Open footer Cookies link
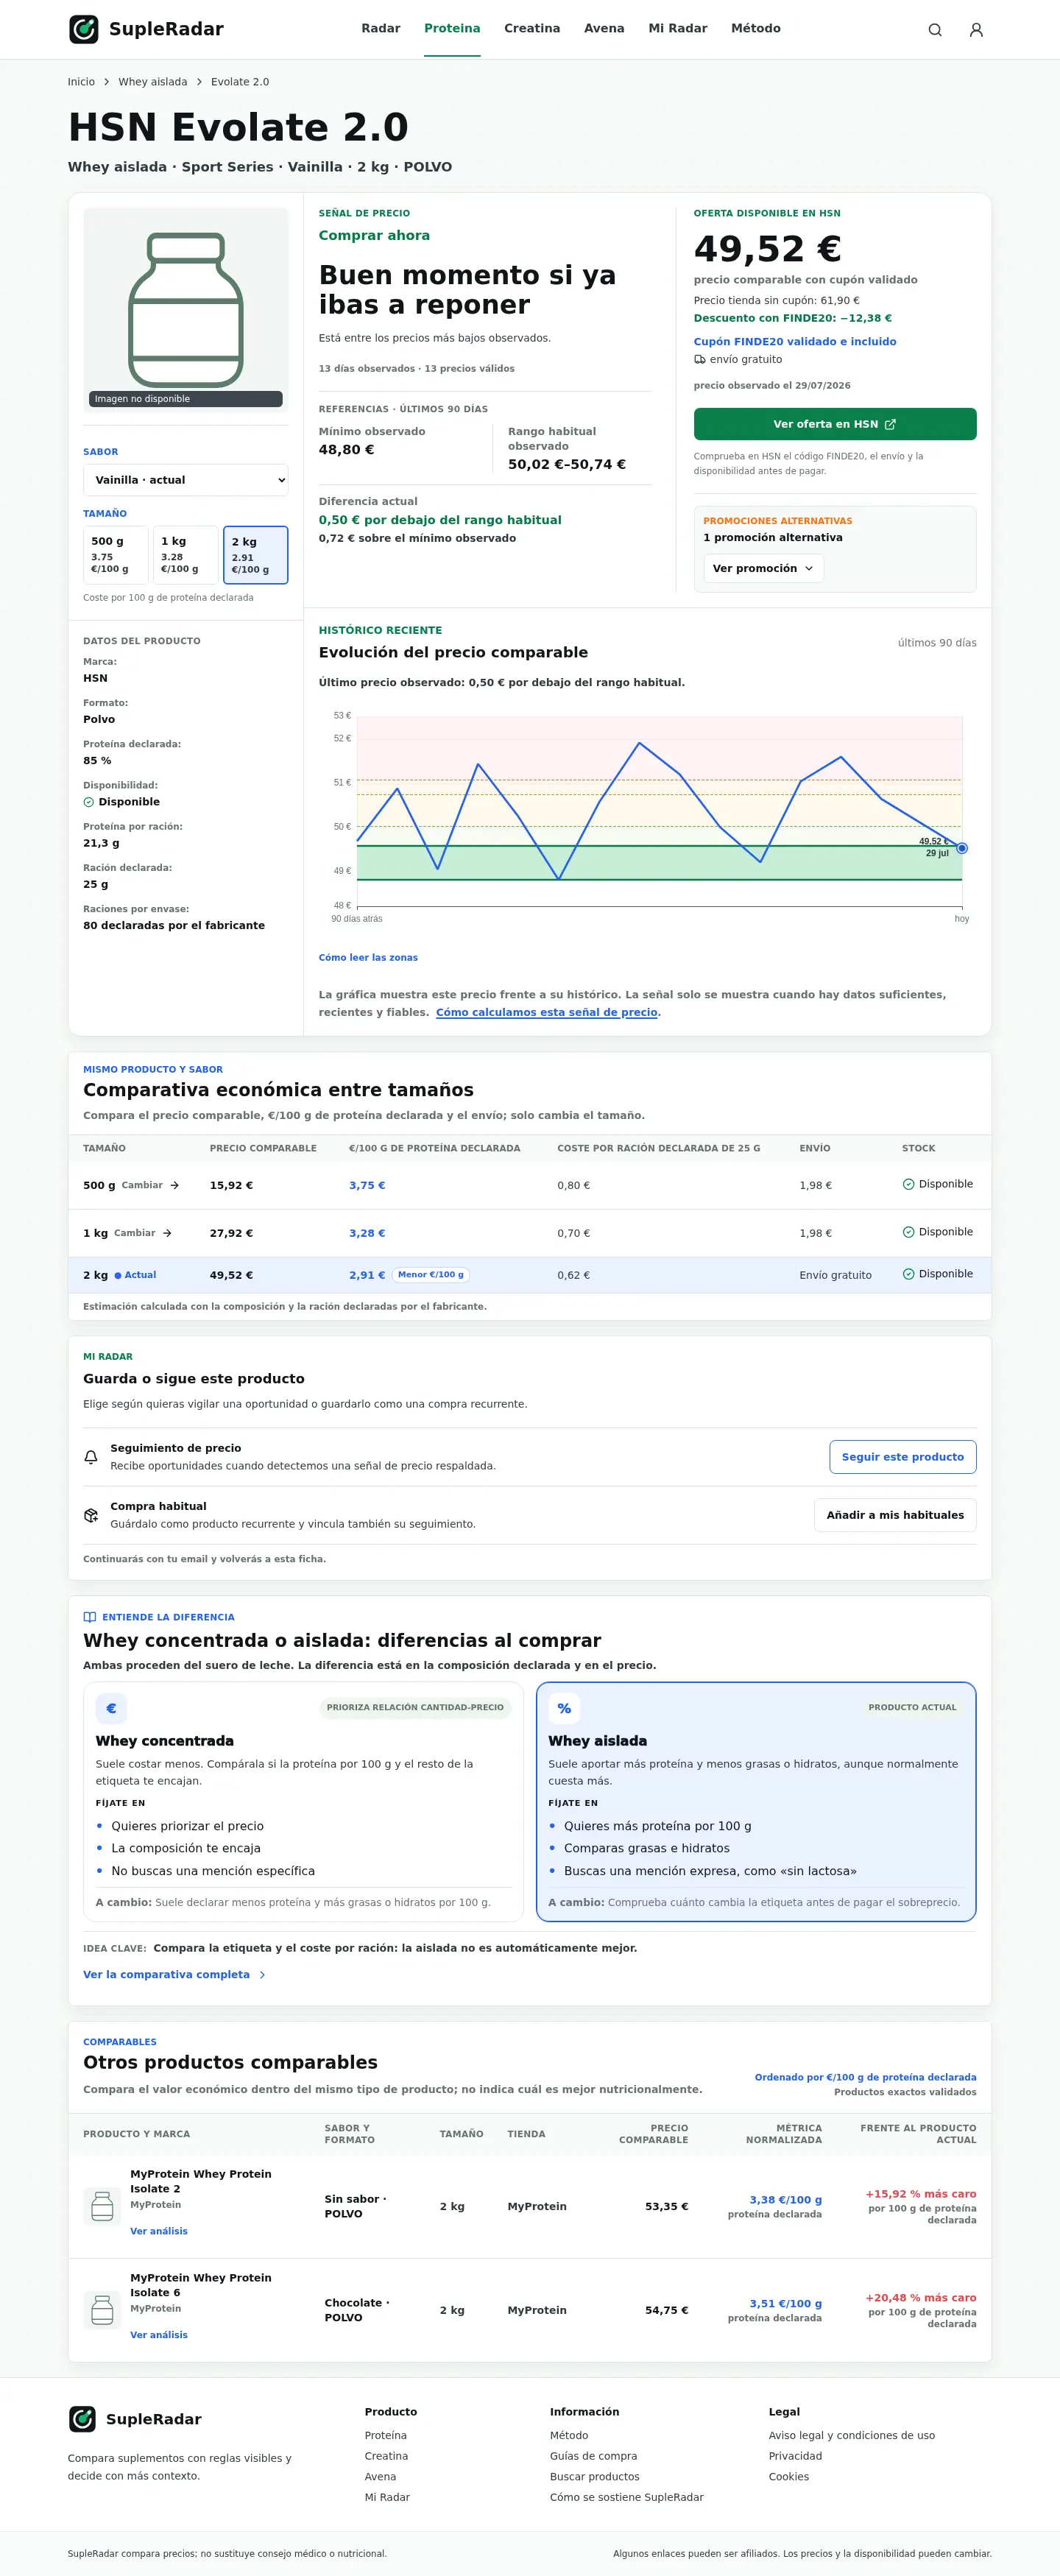1060x2576 pixels. [x=789, y=2477]
